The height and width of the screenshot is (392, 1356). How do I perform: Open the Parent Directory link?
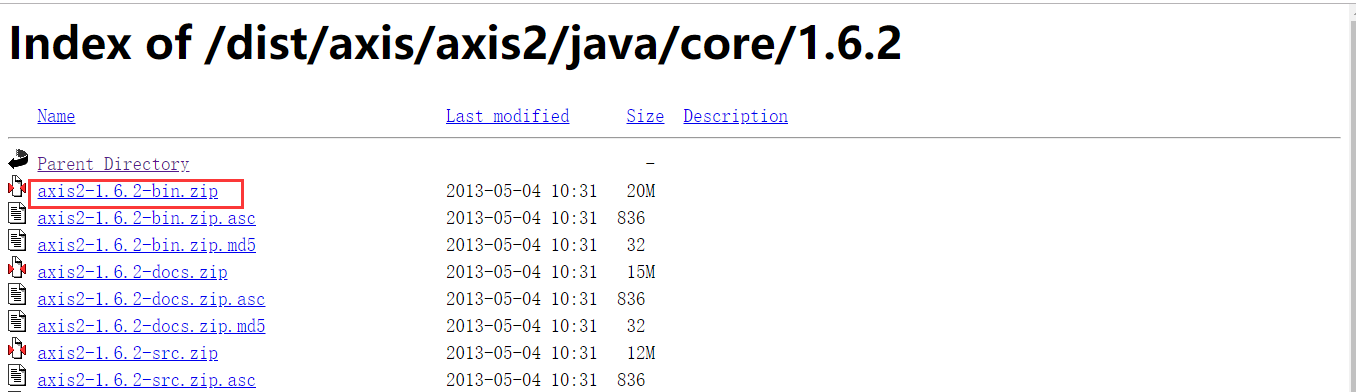(x=113, y=164)
